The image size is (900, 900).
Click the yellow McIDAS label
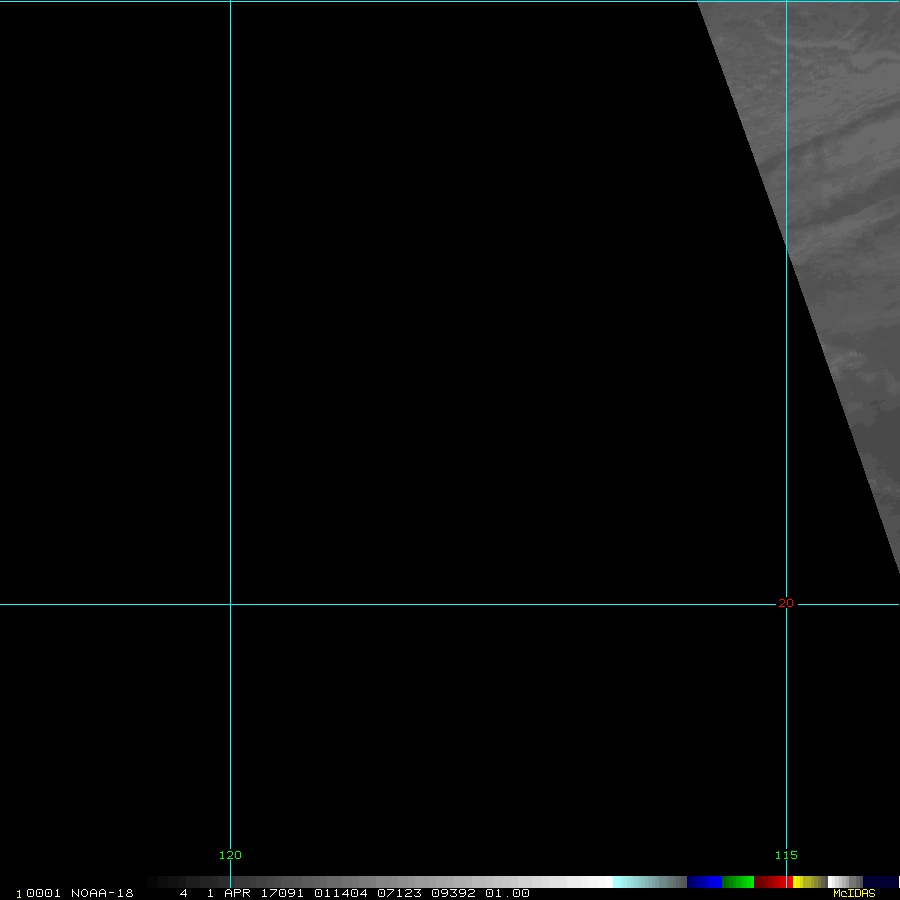click(x=853, y=893)
